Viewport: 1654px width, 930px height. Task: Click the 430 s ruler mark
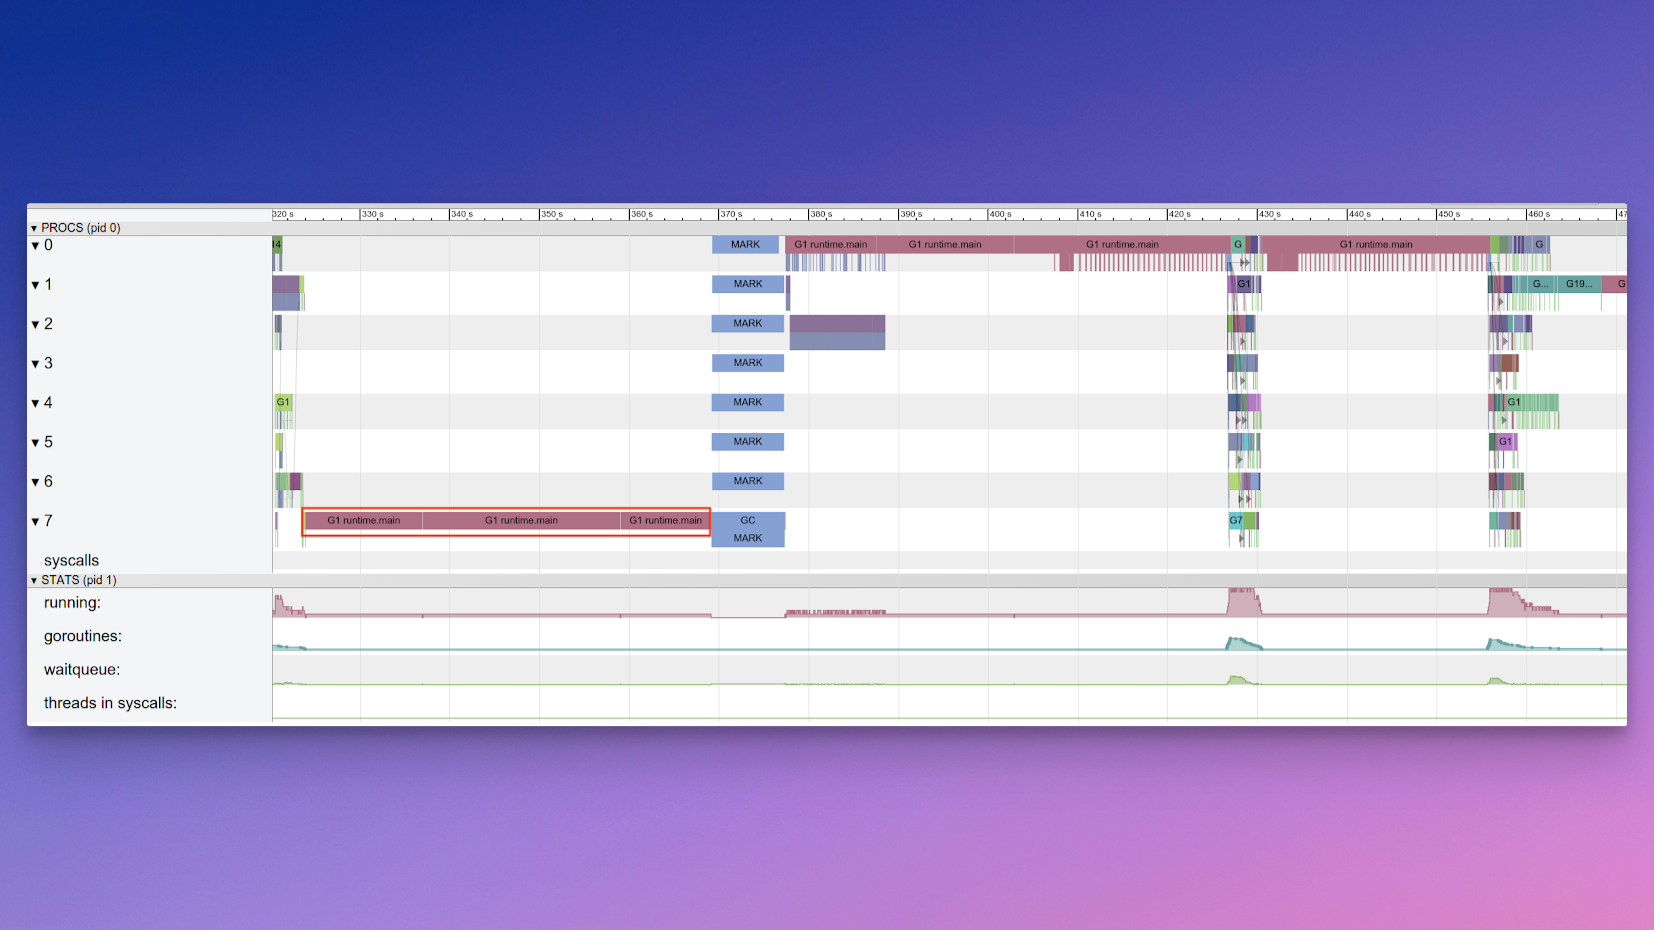coord(1270,214)
